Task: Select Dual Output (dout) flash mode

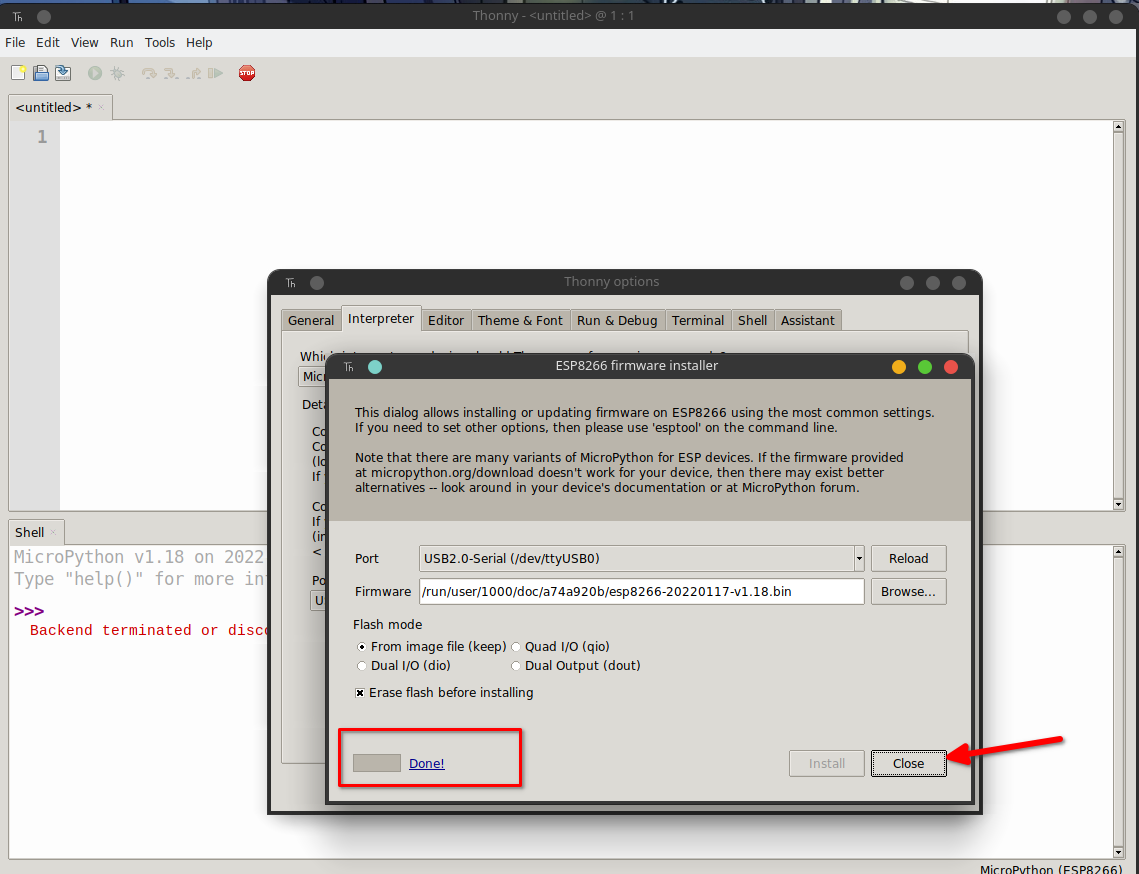Action: coord(516,665)
